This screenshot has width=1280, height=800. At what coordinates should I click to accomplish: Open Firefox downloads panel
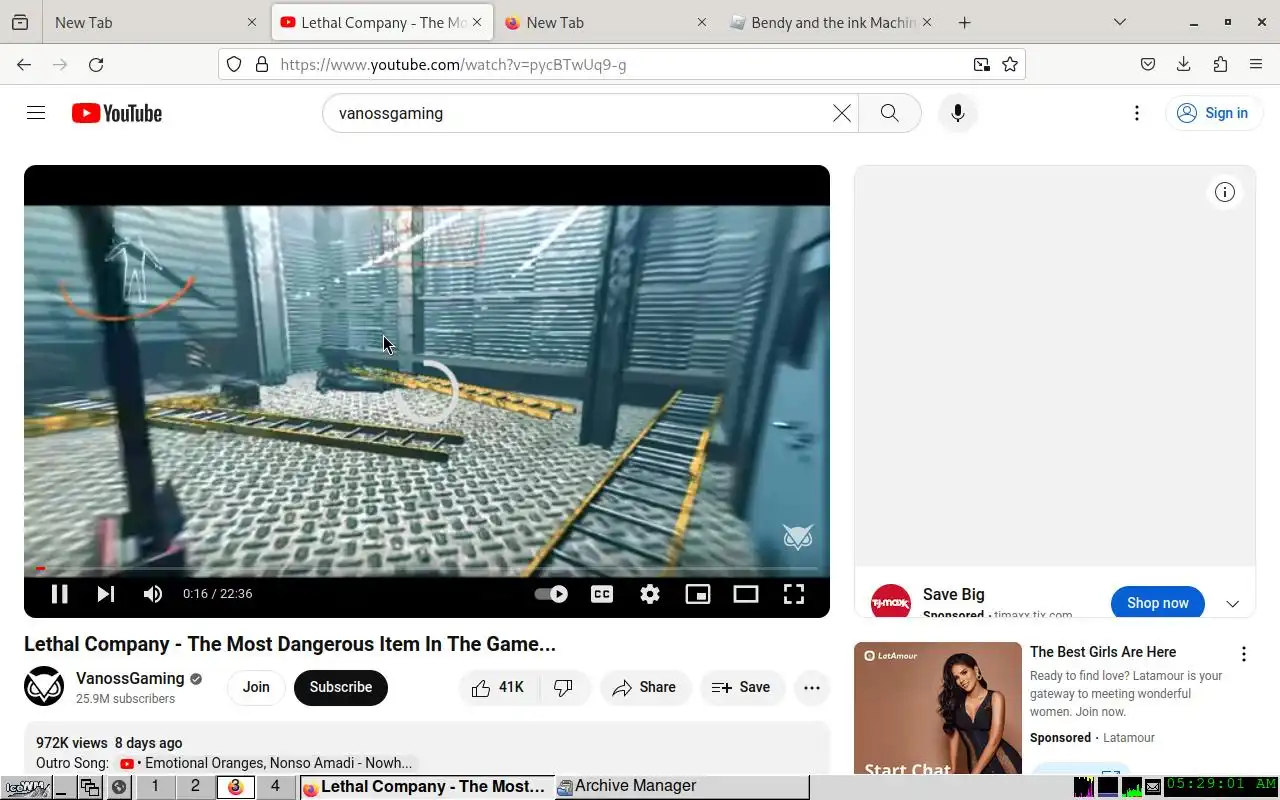click(x=1184, y=64)
